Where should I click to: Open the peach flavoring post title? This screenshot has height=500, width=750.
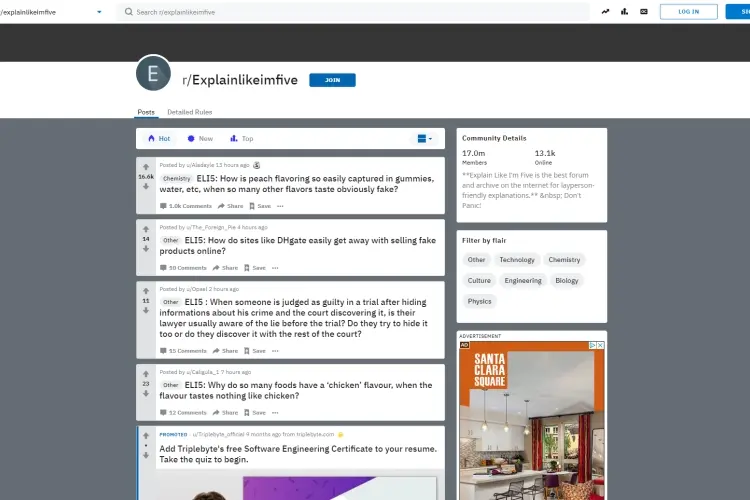click(297, 184)
